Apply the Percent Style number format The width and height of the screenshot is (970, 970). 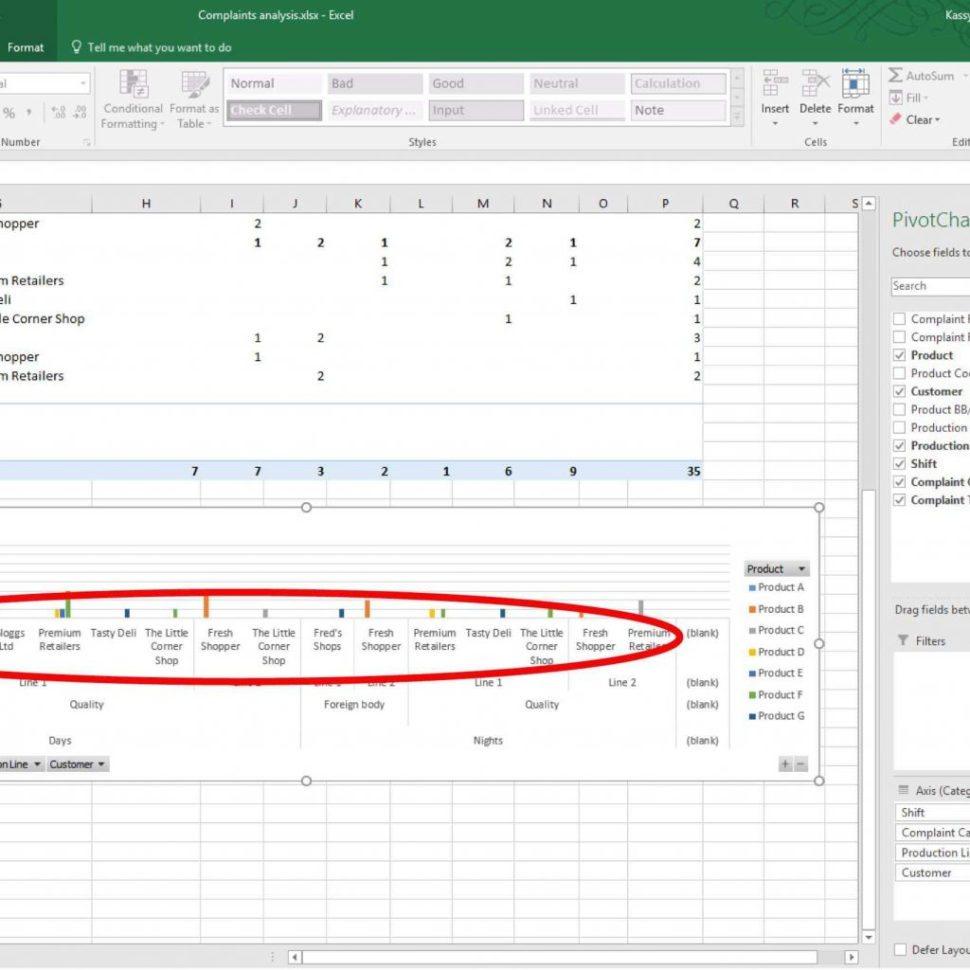point(9,113)
